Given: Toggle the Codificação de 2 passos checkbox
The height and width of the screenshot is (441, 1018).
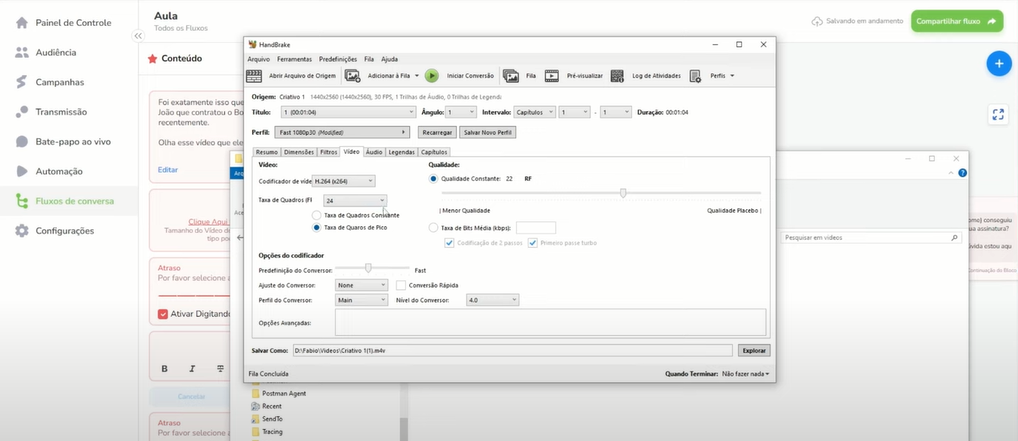Looking at the screenshot, I should (449, 243).
